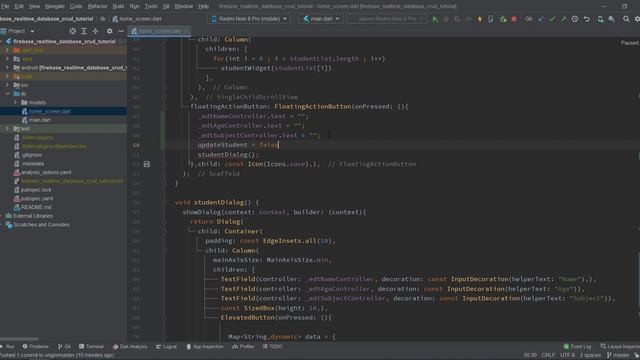Viewport: 640px width, 360px height.
Task: Select .gitignore in project tree
Action: (32, 155)
